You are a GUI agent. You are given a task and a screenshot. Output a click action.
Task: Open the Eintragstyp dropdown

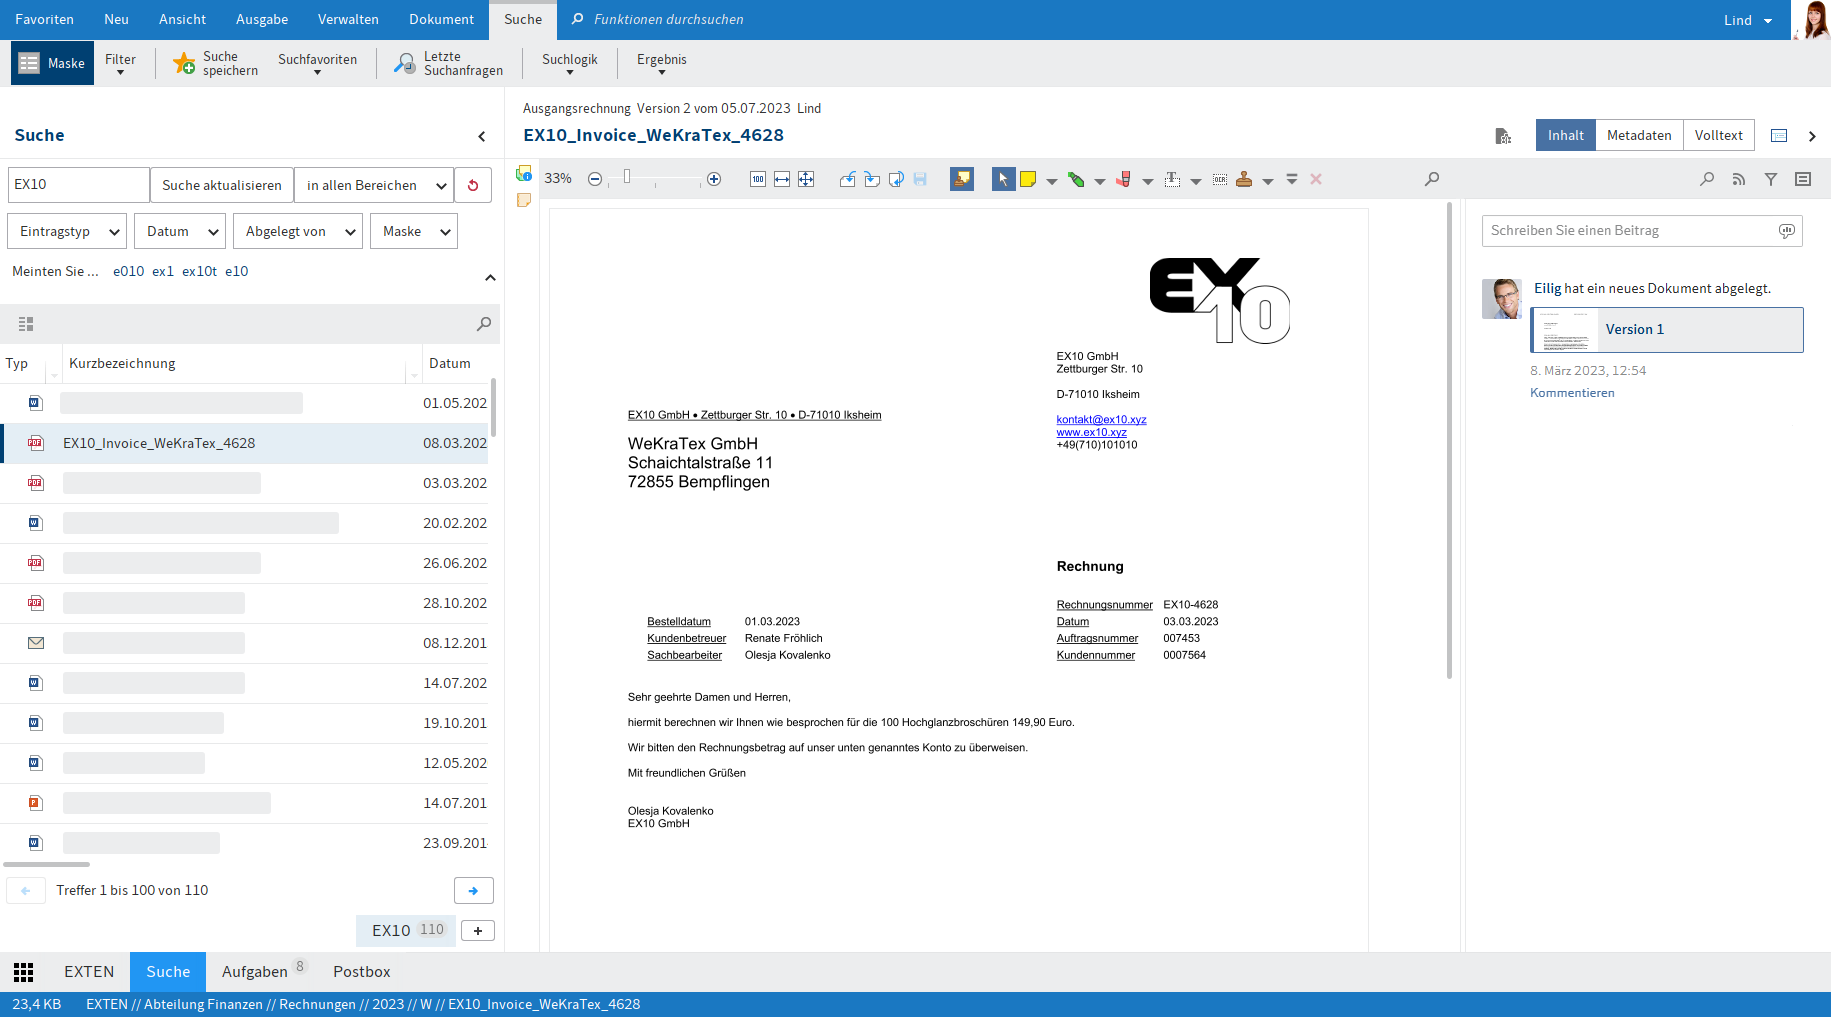(68, 231)
